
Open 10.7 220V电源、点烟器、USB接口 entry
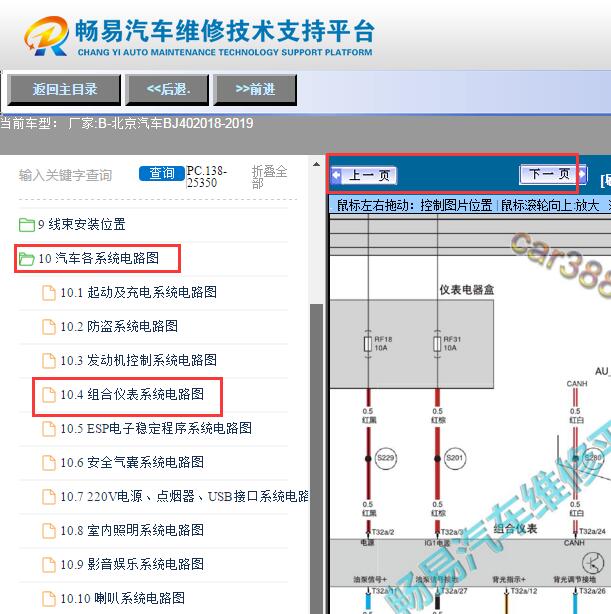pyautogui.click(x=184, y=497)
